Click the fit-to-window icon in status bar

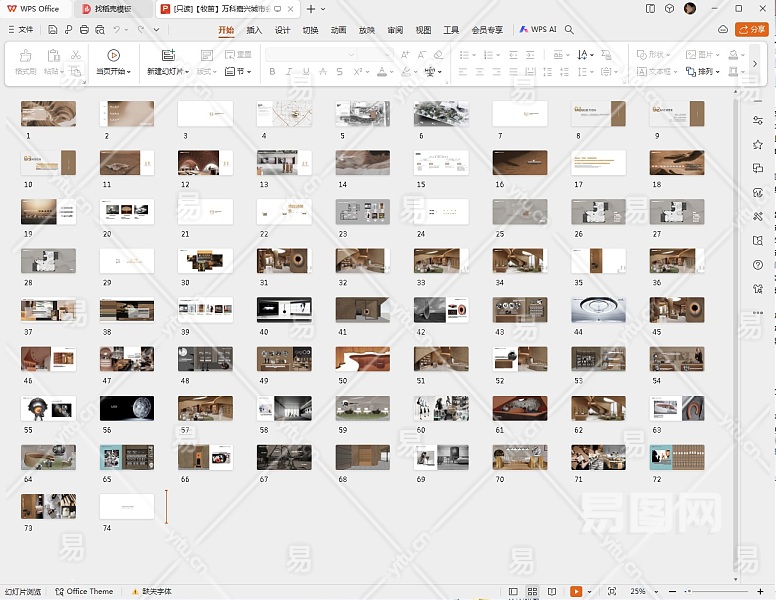pos(612,592)
